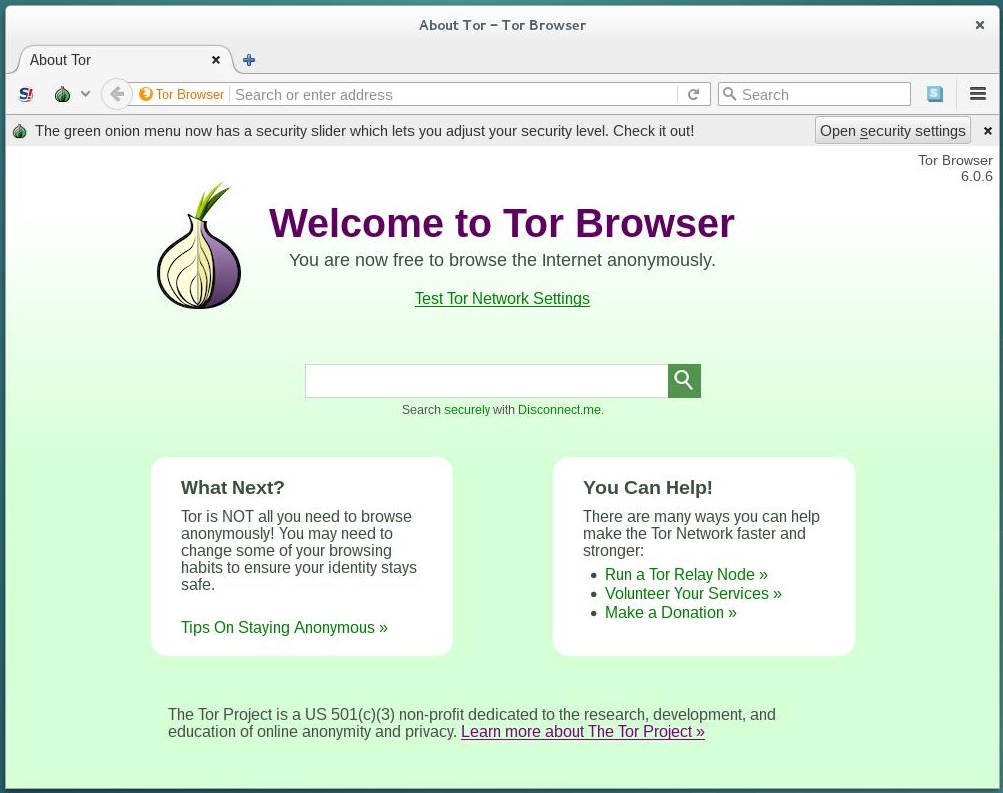Click Volunteer Your Services link
Viewport: 1003px width, 793px height.
(x=693, y=593)
